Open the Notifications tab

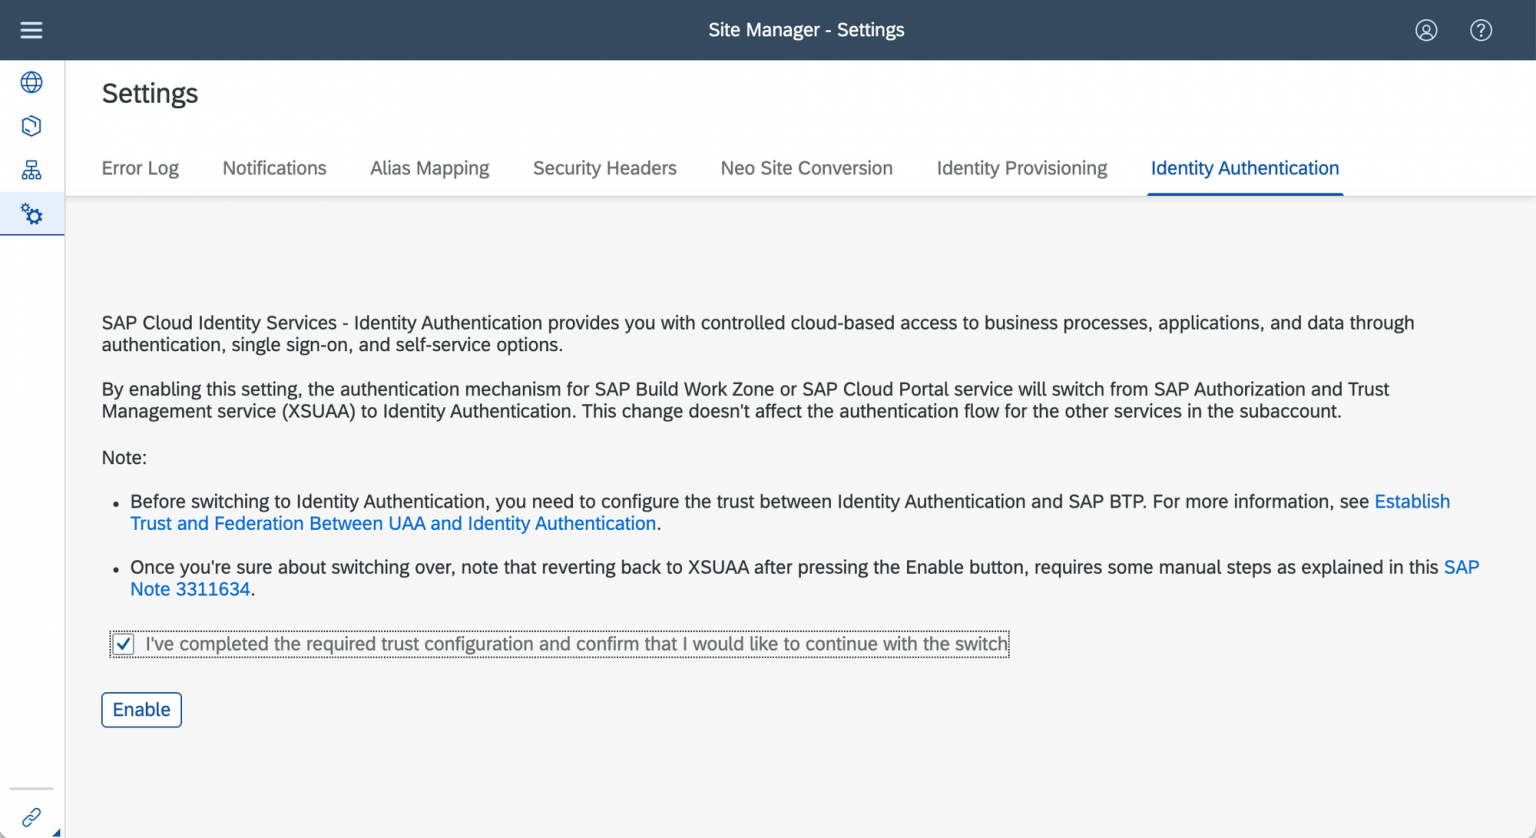coord(274,168)
